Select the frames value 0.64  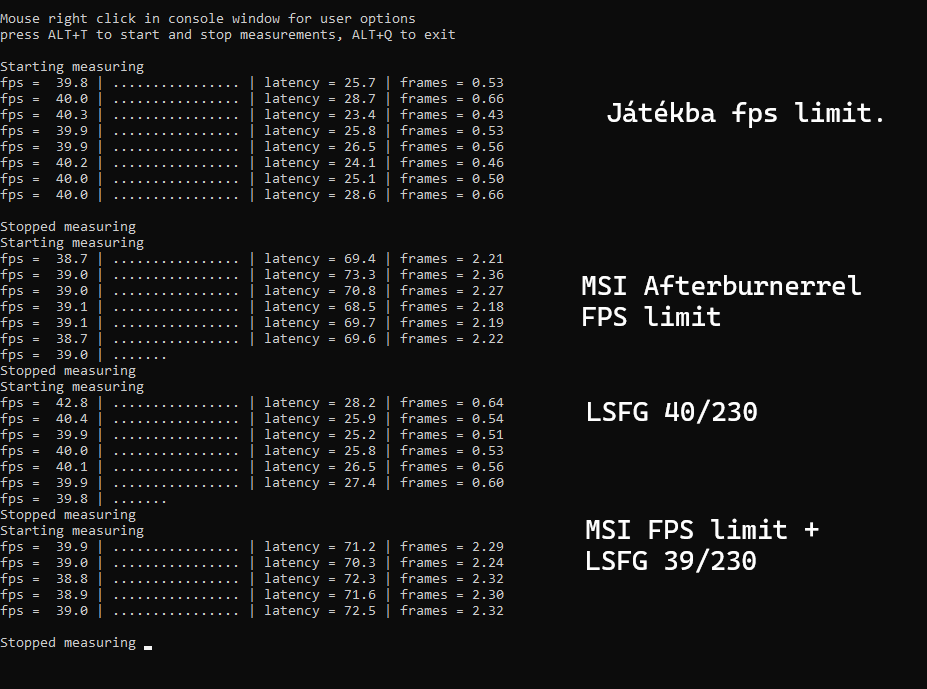click(488, 403)
